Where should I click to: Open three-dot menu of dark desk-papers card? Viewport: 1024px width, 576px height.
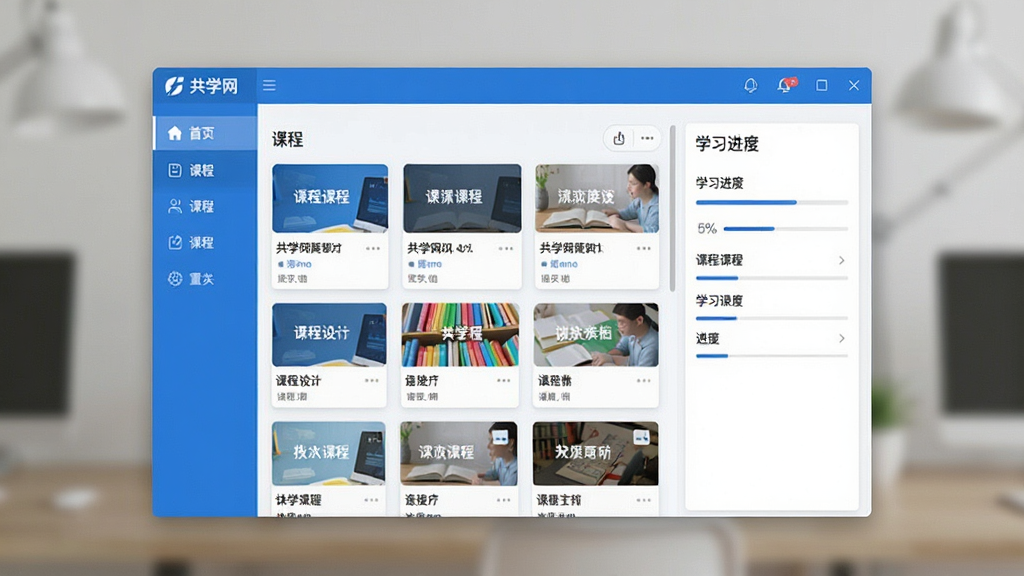pyautogui.click(x=643, y=500)
